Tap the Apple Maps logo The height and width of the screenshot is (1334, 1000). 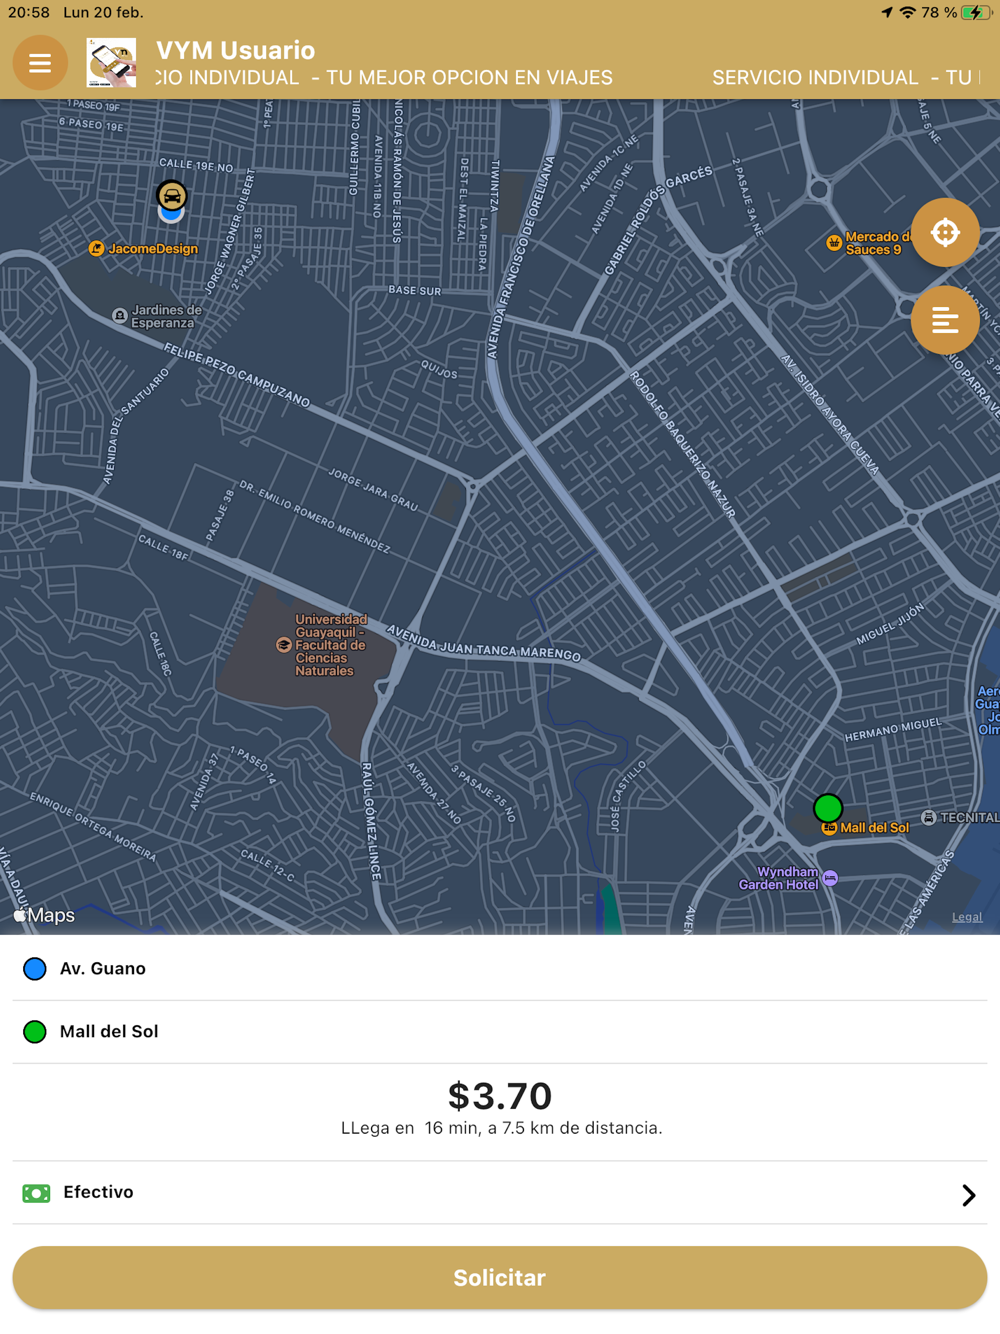pyautogui.click(x=45, y=915)
